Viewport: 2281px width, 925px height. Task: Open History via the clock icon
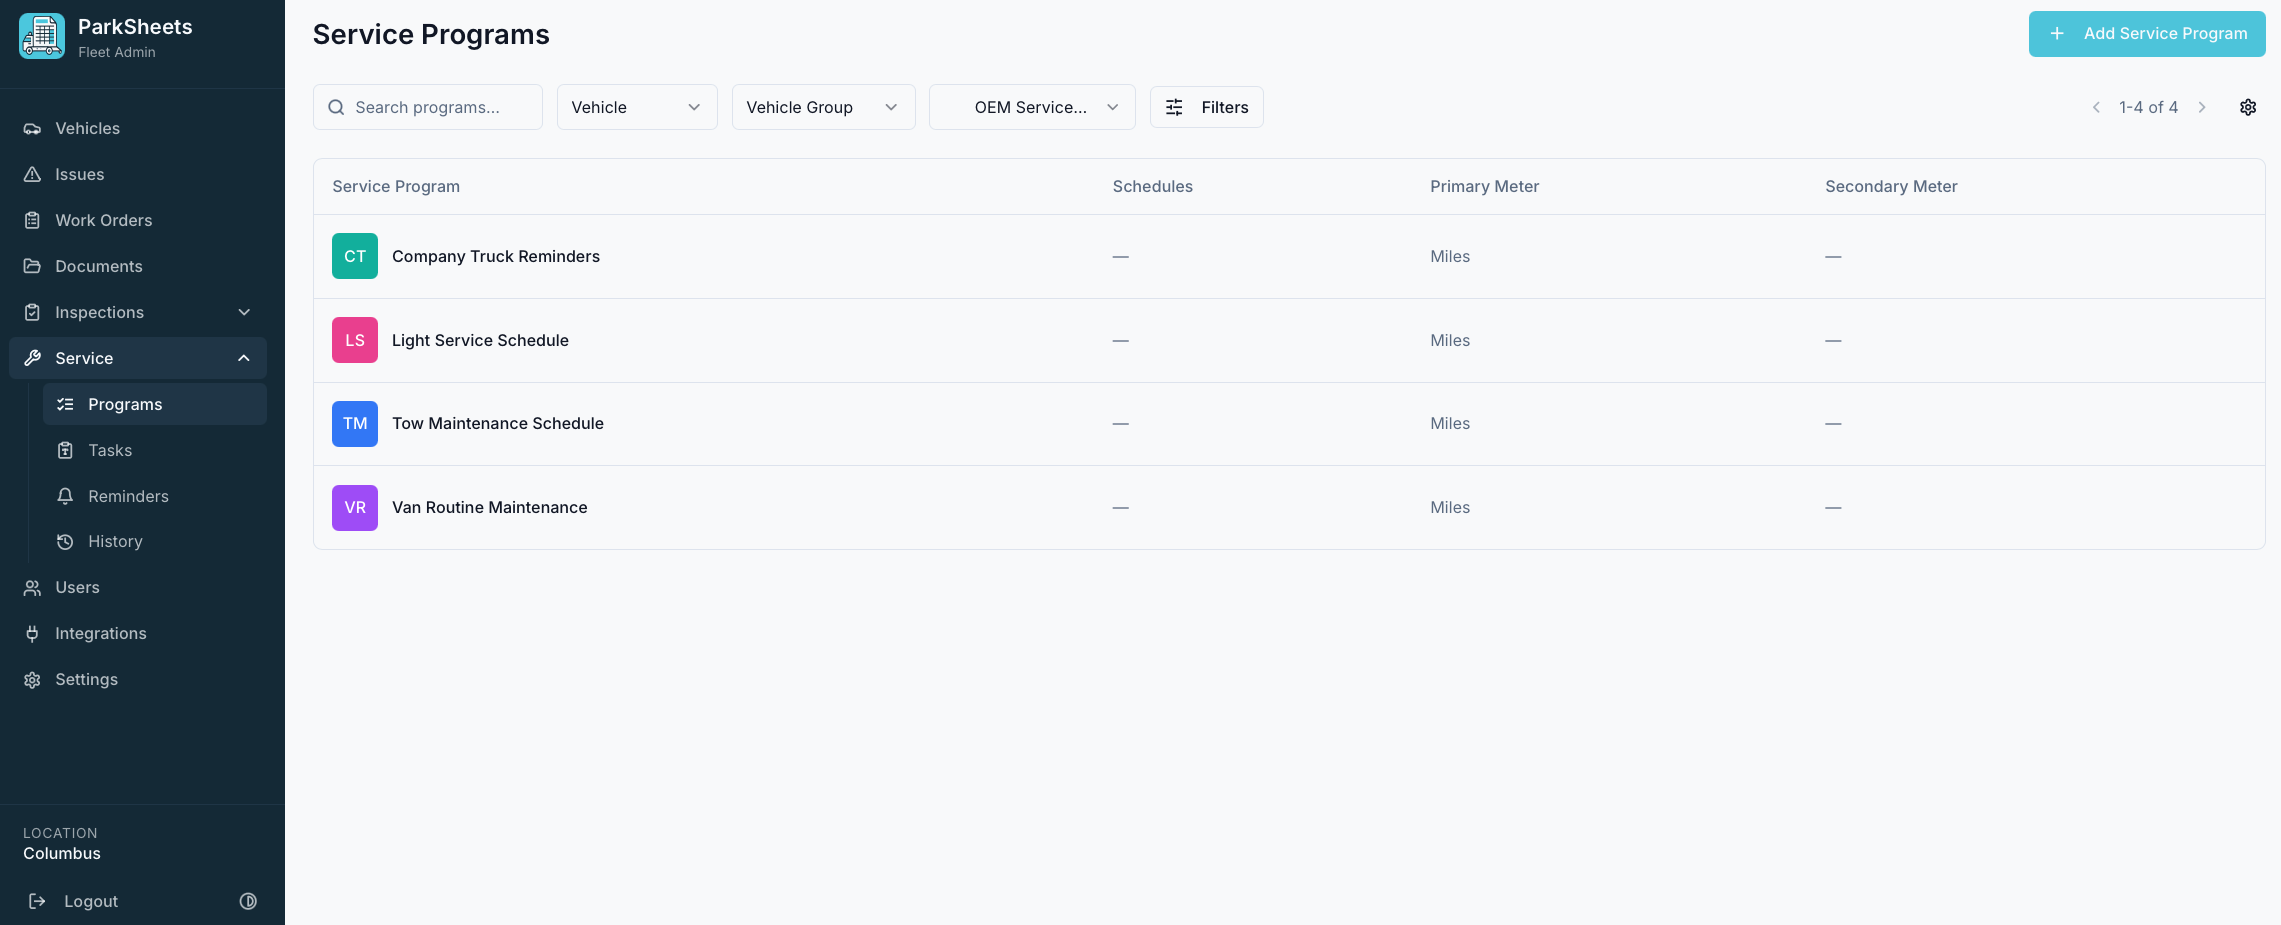point(64,541)
